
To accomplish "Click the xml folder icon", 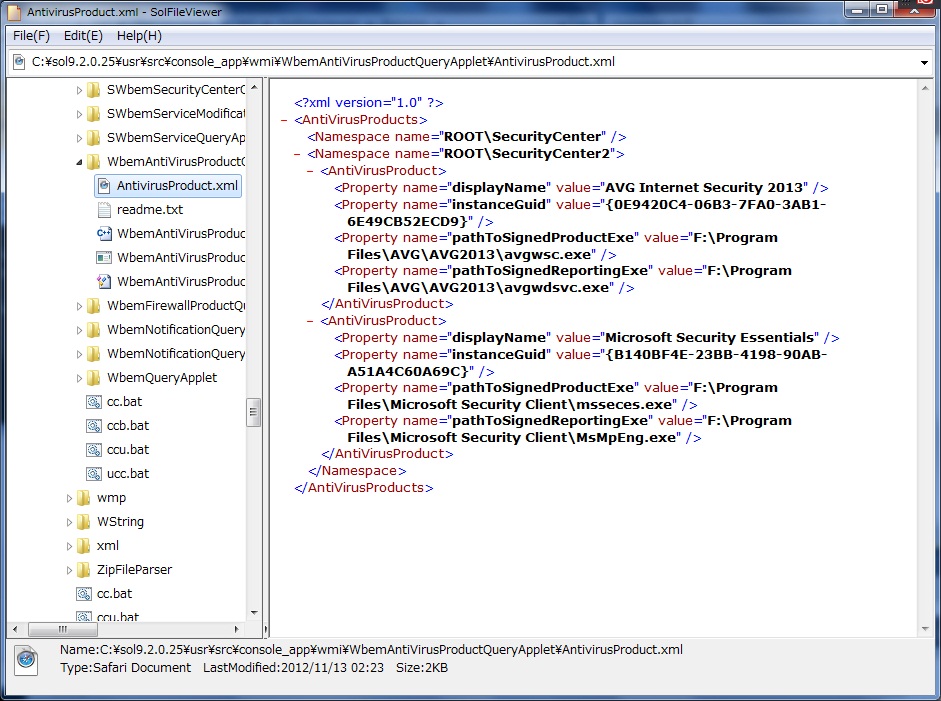I will coord(83,546).
